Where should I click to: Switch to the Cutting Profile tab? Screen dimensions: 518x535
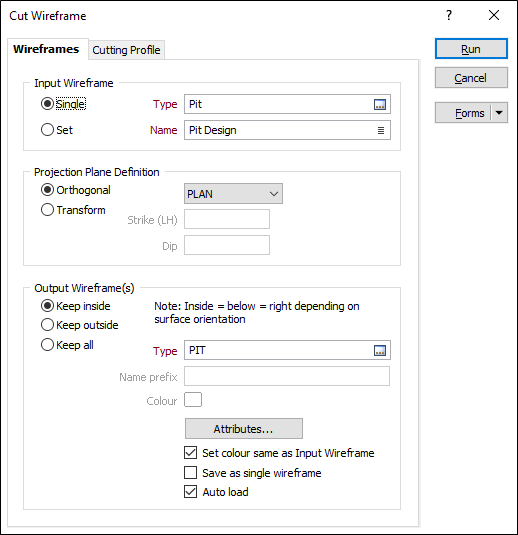click(126, 50)
